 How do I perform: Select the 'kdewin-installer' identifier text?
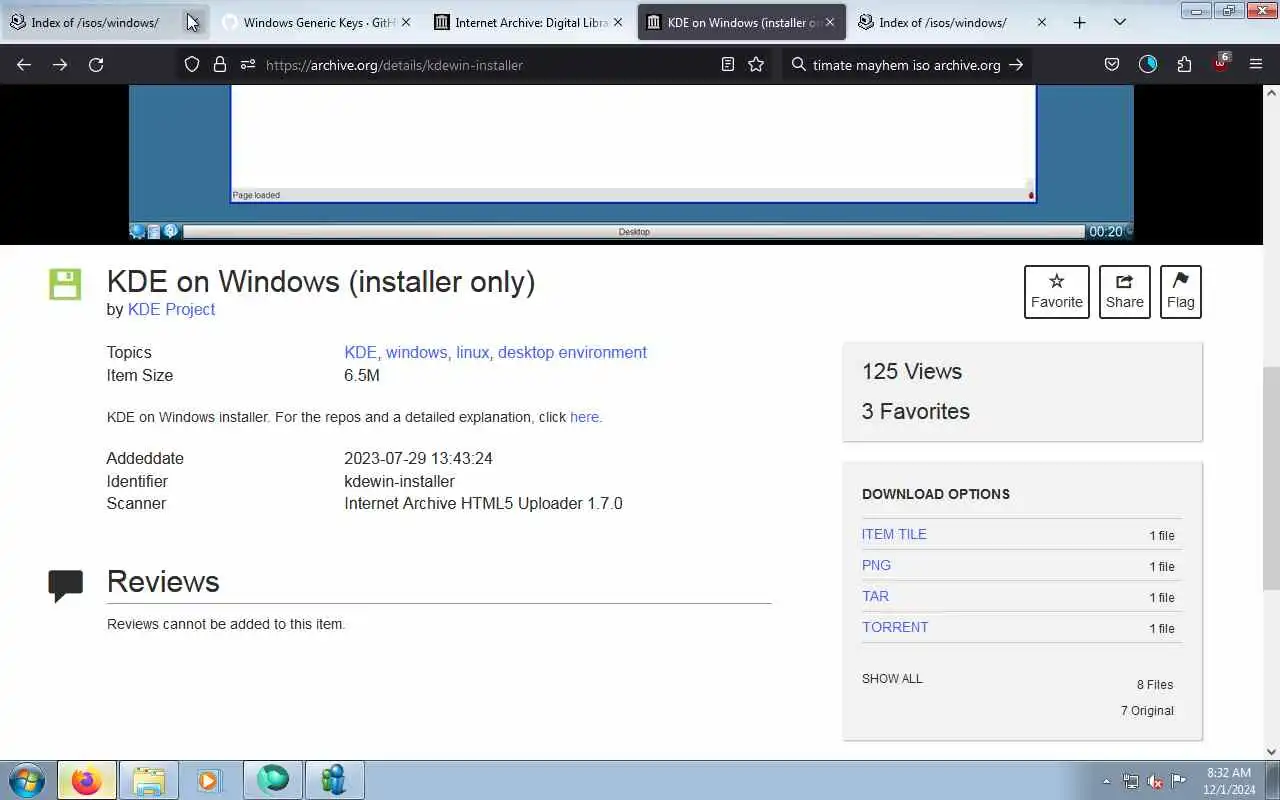pos(399,481)
